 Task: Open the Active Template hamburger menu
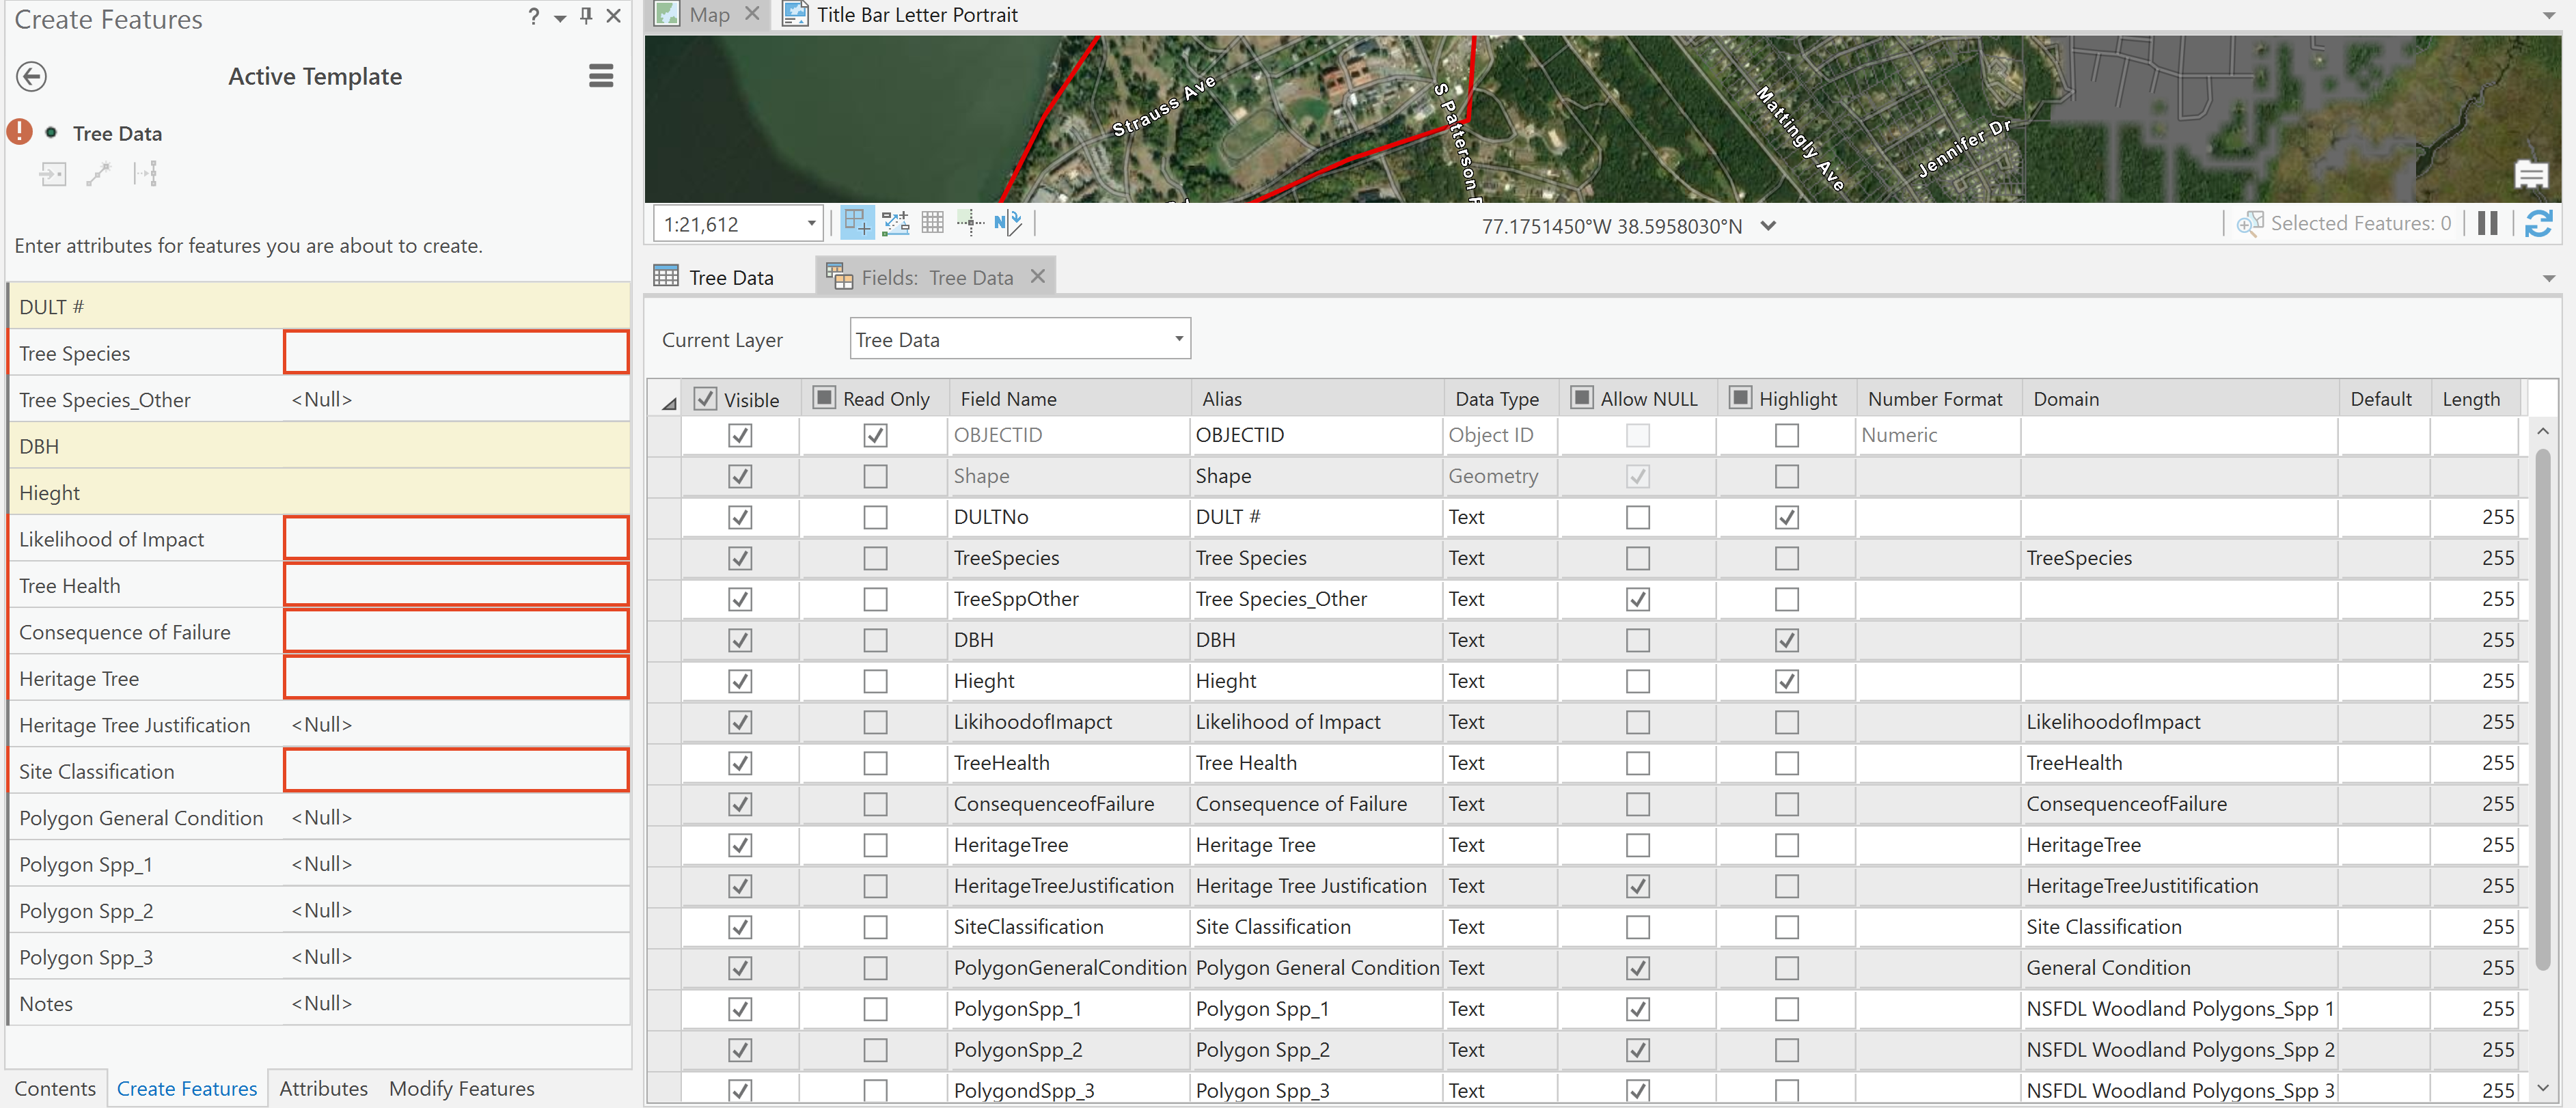point(600,76)
